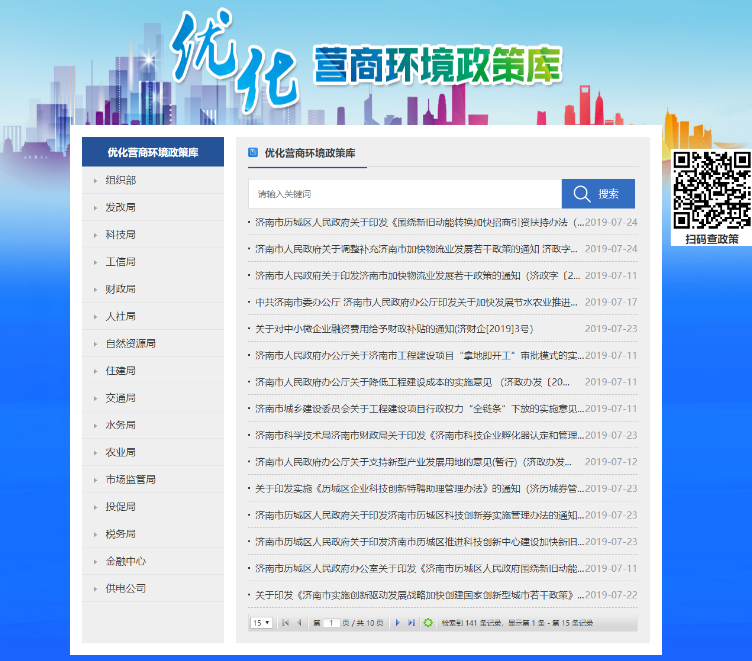Open 历城区 新旧动能转换招商引资扶持办法 policy link
752x661 pixels.
point(420,222)
